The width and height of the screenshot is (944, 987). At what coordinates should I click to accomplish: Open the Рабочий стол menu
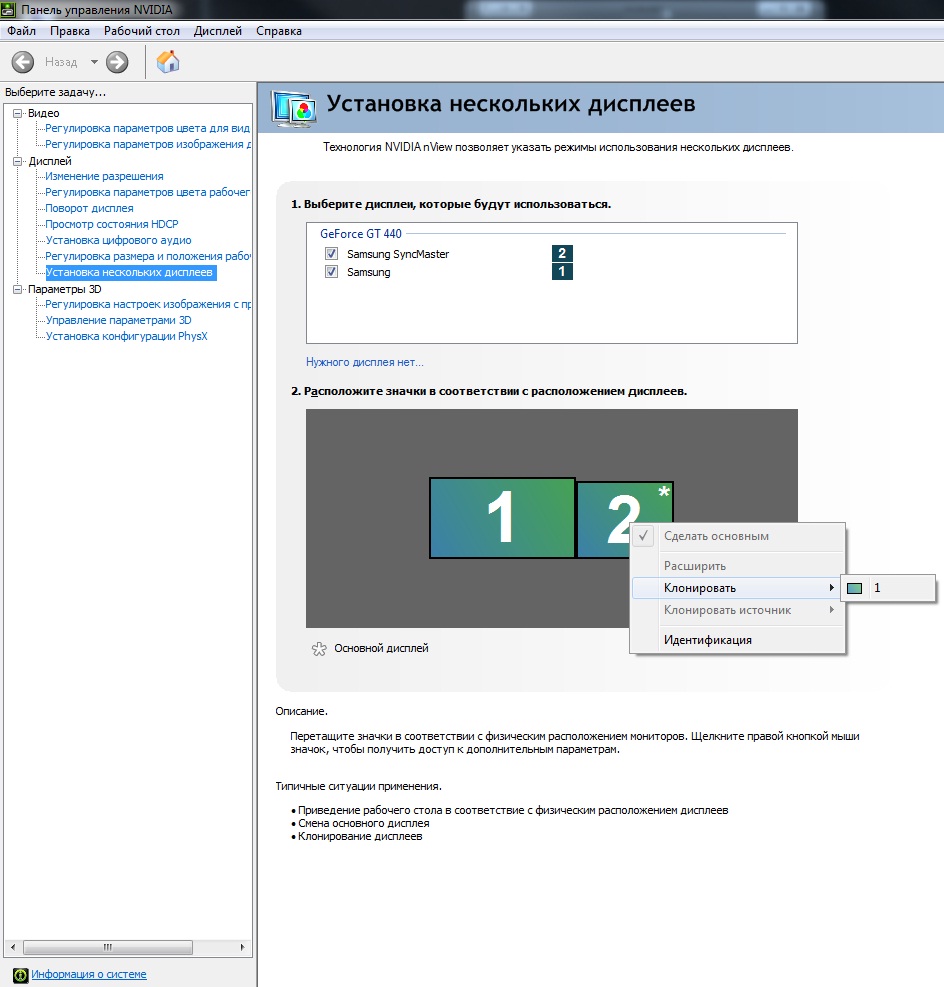(x=142, y=31)
